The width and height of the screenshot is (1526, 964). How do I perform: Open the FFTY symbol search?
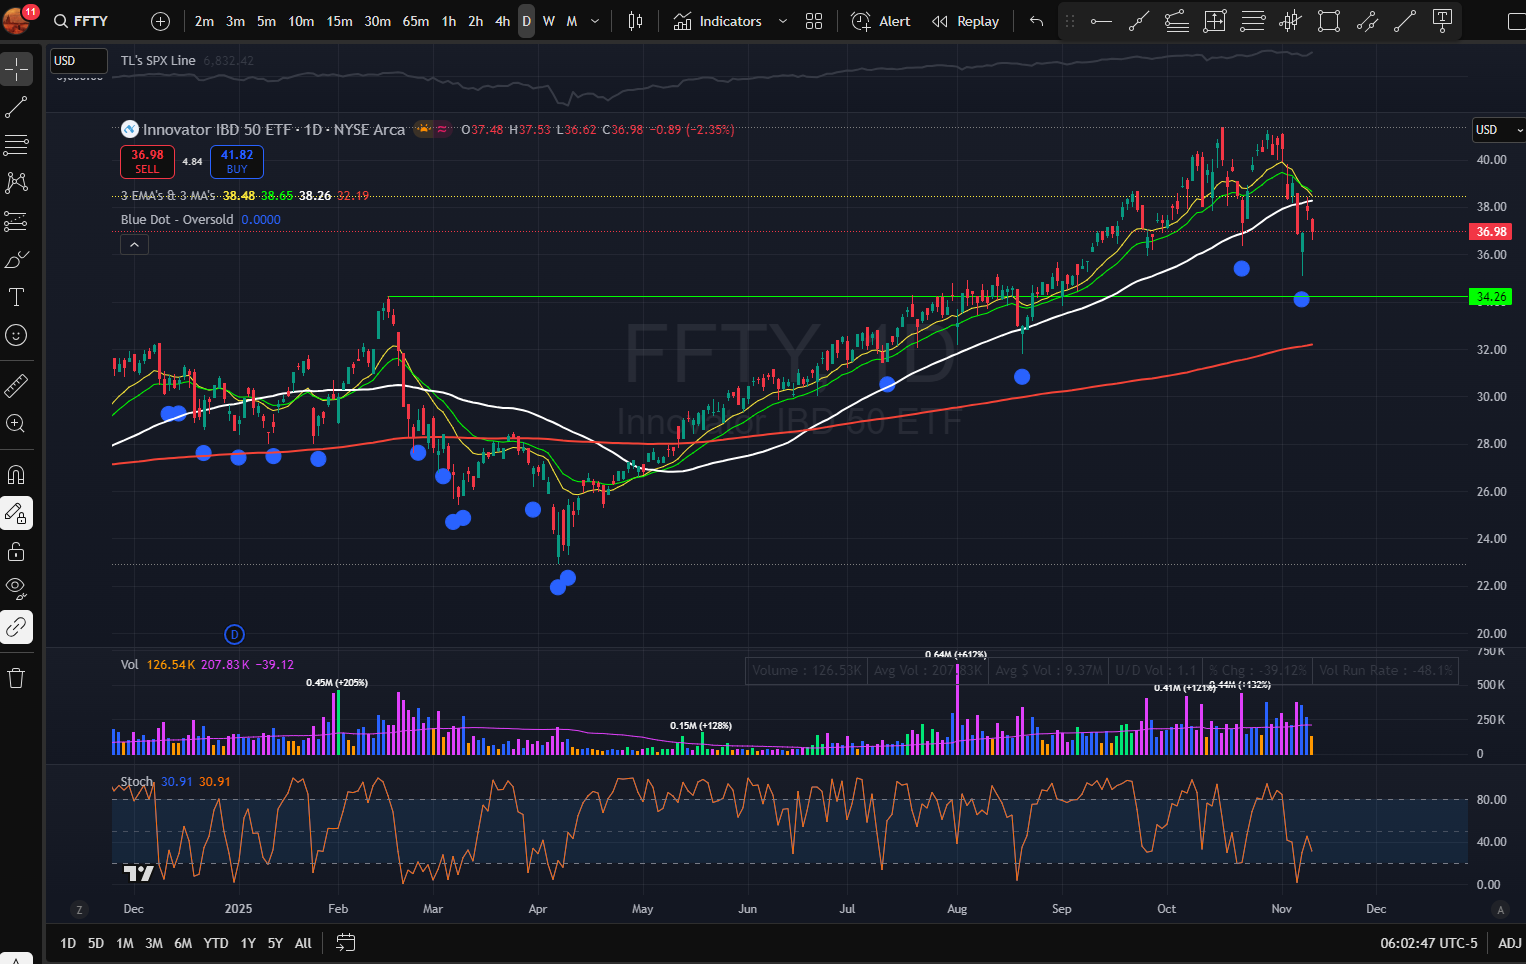pos(82,21)
